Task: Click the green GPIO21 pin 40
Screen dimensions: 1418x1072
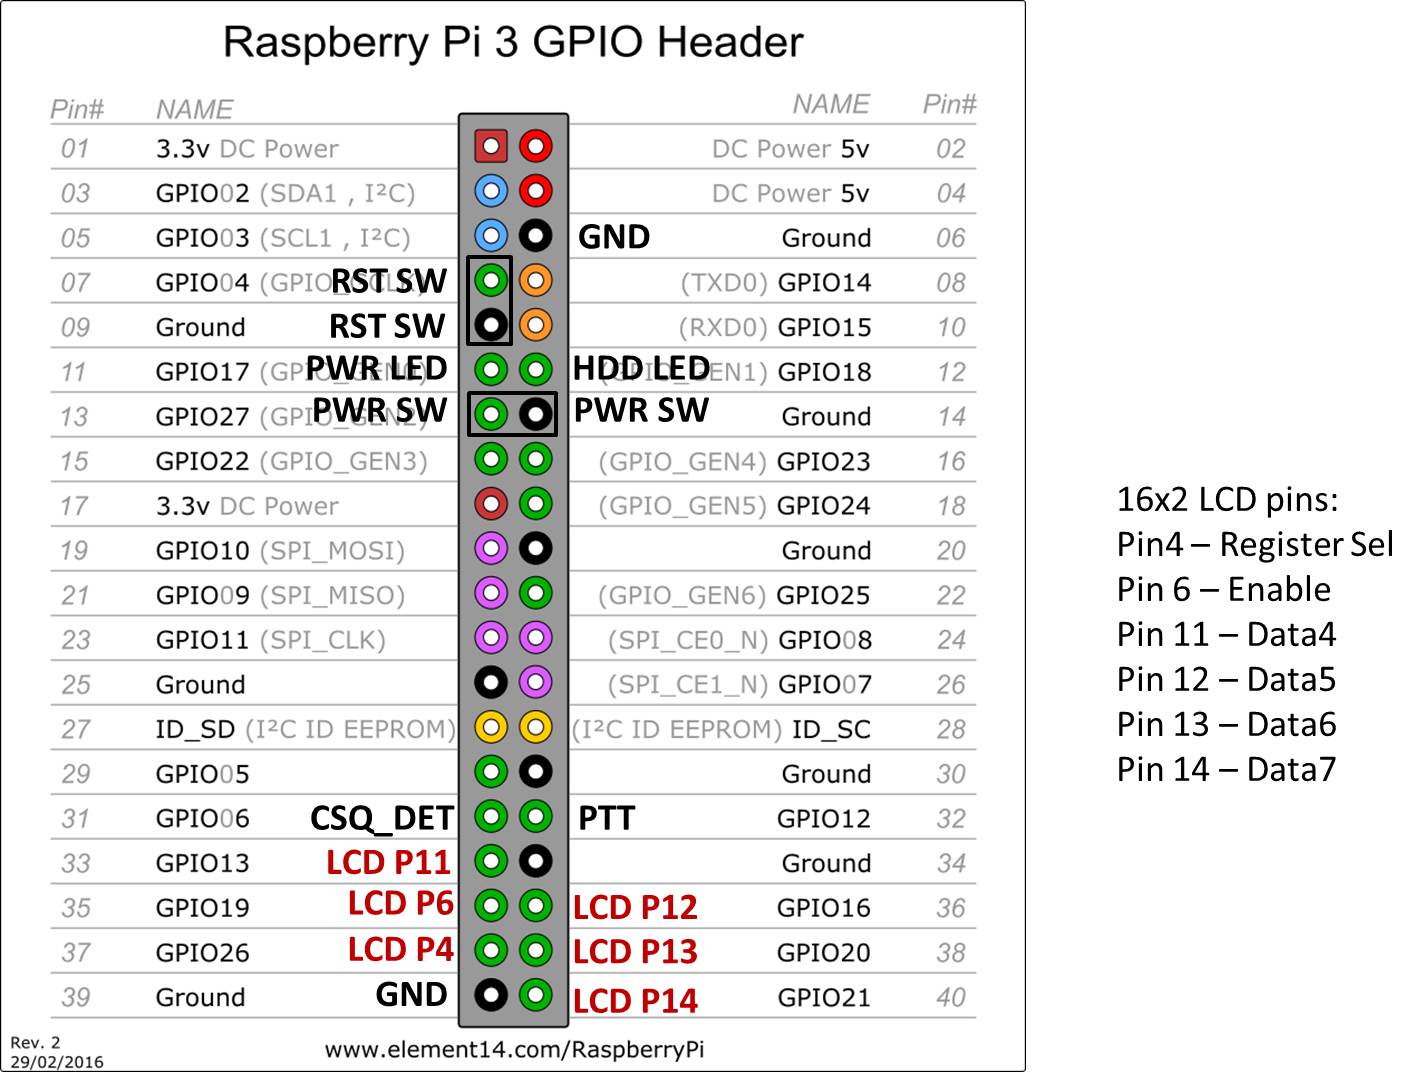Action: coord(536,995)
